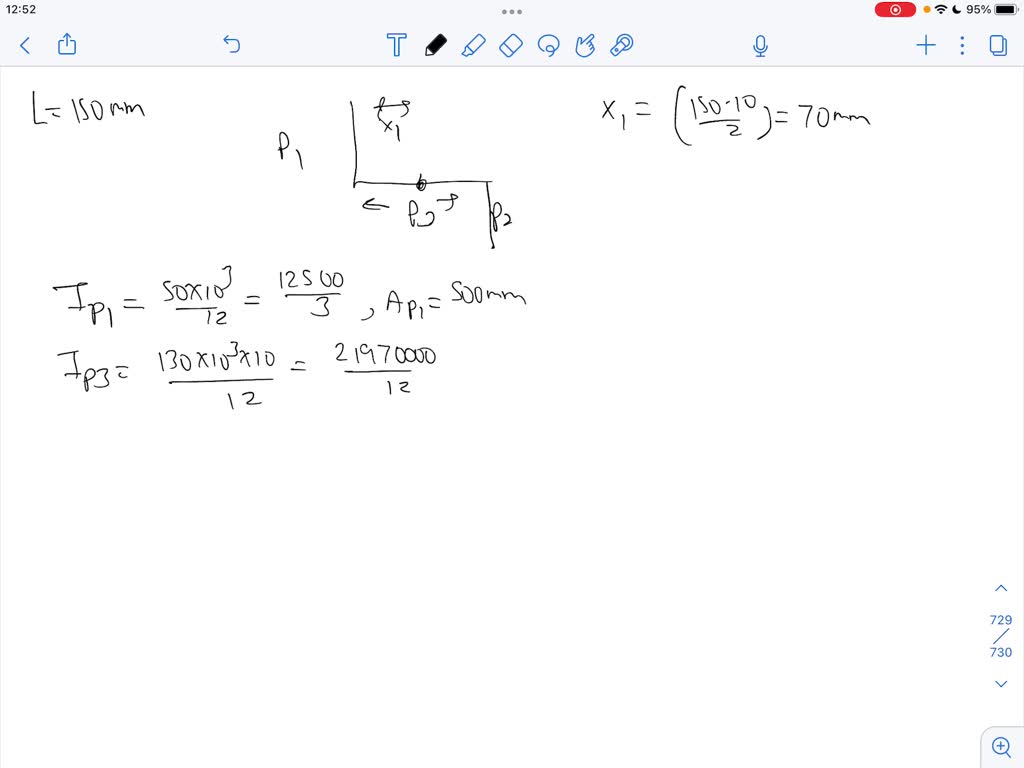1024x768 pixels.
Task: Navigate back with the left chevron
Action: (24, 45)
